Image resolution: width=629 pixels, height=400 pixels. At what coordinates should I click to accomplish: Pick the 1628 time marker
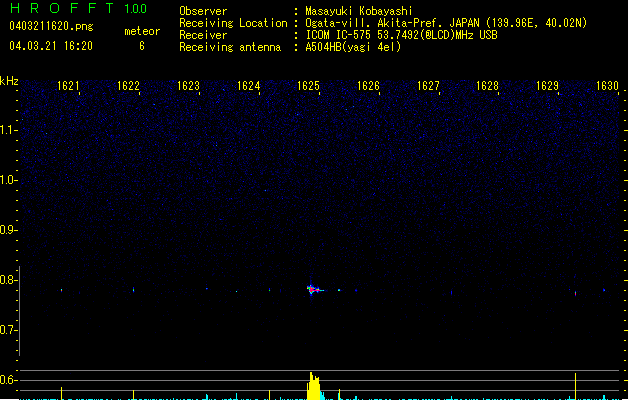pyautogui.click(x=487, y=87)
